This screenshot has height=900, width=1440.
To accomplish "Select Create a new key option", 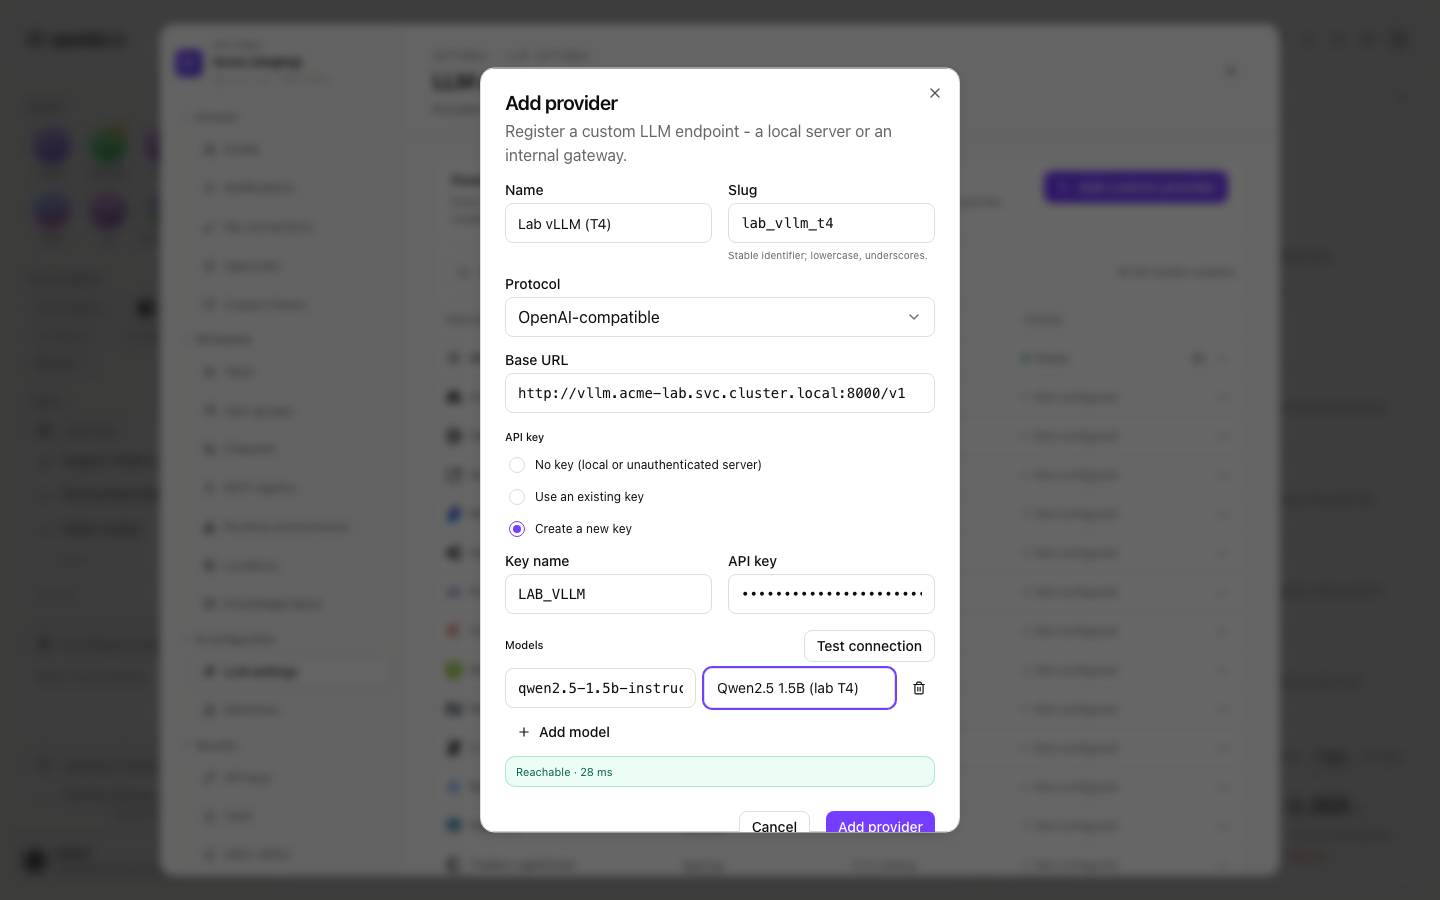I will (x=517, y=529).
